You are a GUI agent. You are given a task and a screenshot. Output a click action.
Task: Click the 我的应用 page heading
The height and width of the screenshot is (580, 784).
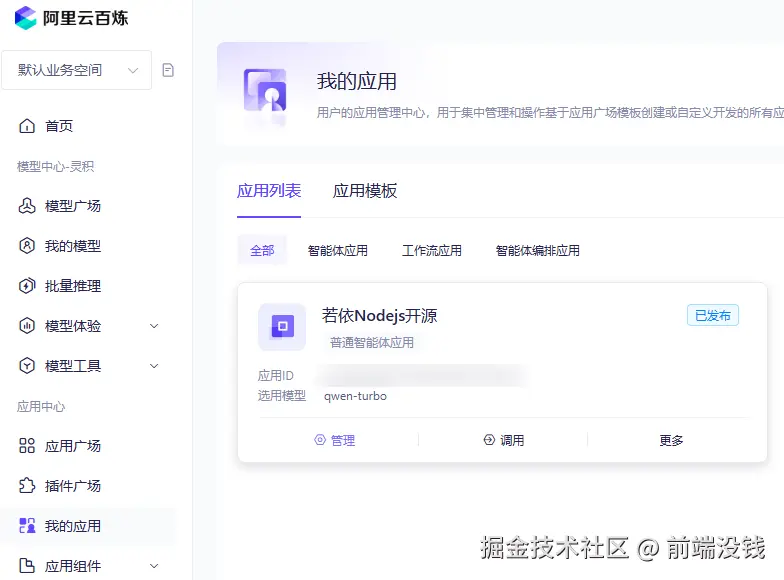point(357,82)
